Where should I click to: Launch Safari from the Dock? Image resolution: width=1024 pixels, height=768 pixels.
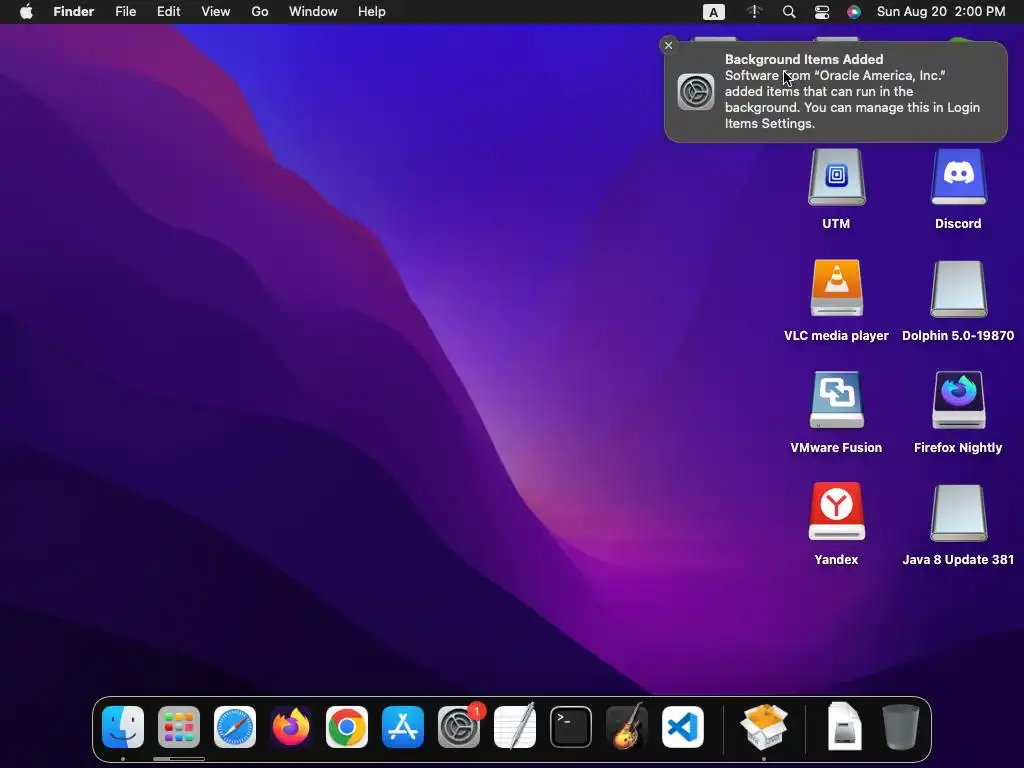tap(234, 727)
